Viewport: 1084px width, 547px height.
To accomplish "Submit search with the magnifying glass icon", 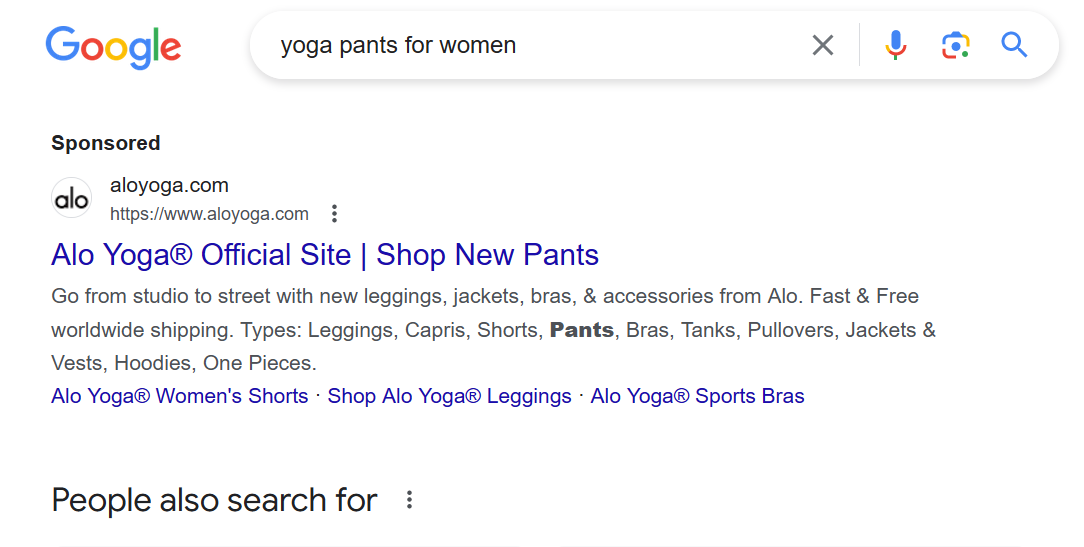I will [x=1014, y=45].
